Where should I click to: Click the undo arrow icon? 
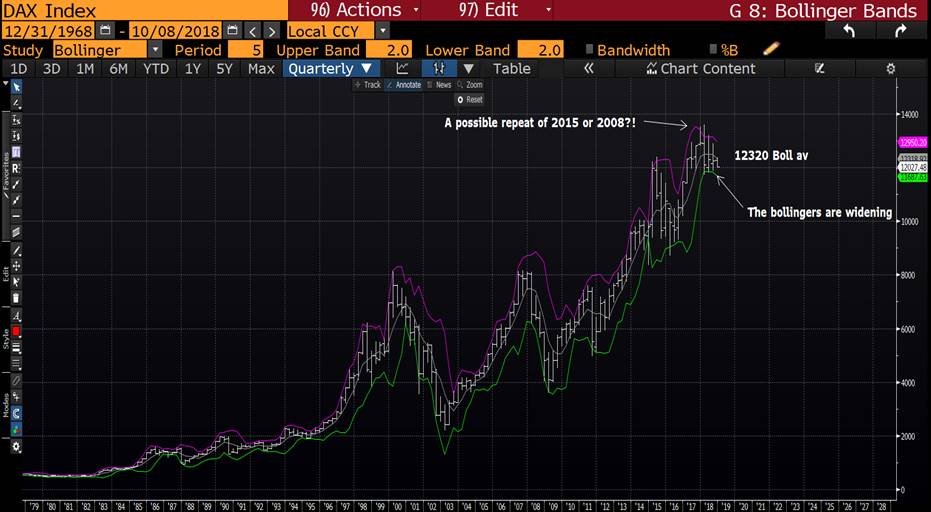(849, 31)
